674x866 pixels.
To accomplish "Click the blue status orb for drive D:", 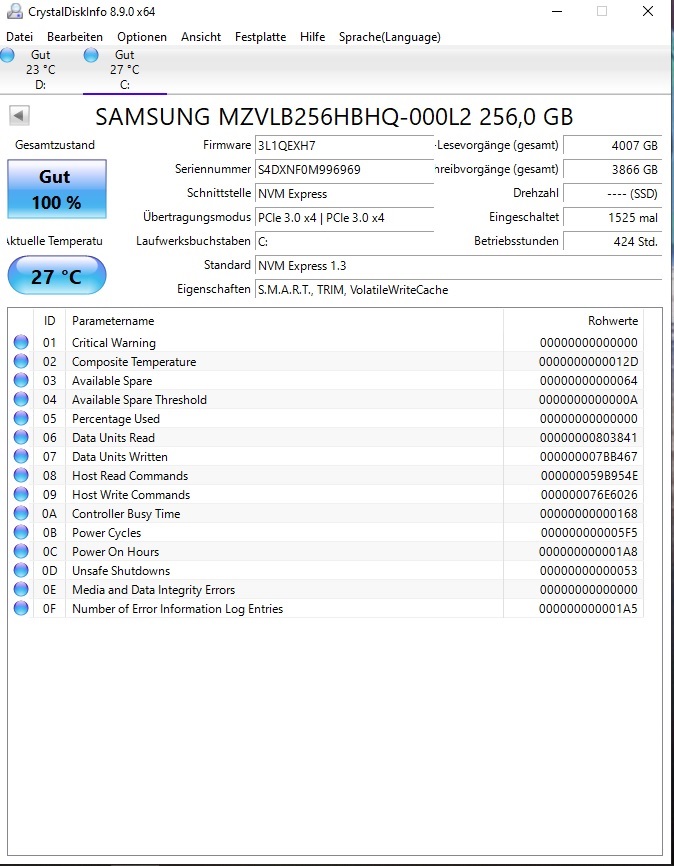I will pyautogui.click(x=7, y=55).
